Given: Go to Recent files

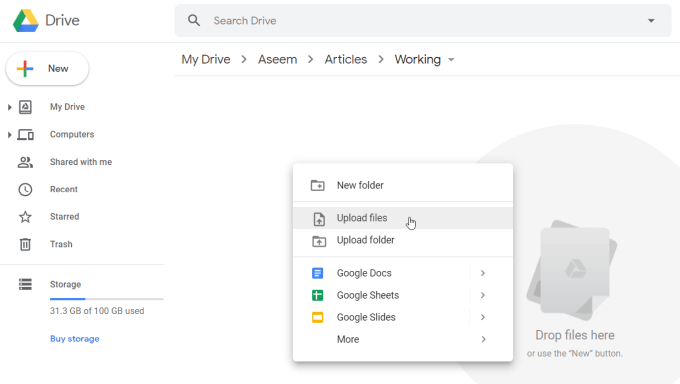Looking at the screenshot, I should pos(64,189).
